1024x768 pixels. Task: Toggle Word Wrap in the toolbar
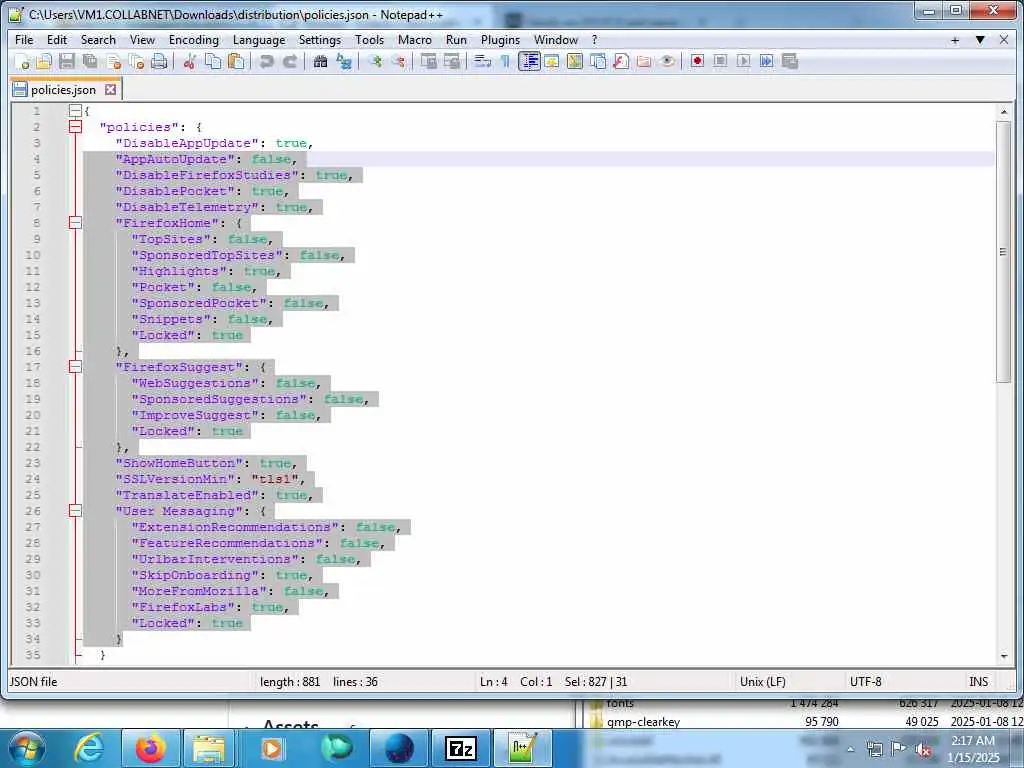click(483, 61)
